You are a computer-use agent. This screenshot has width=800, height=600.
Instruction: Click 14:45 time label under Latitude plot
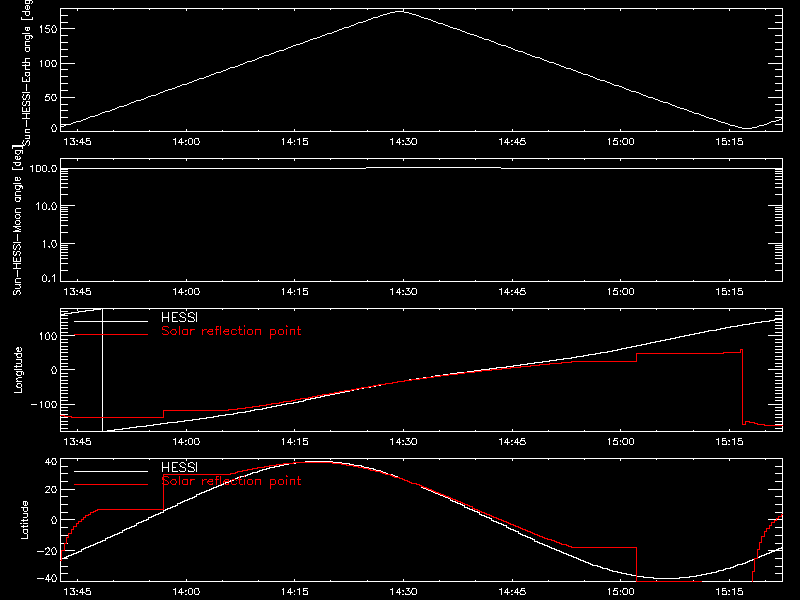512,592
